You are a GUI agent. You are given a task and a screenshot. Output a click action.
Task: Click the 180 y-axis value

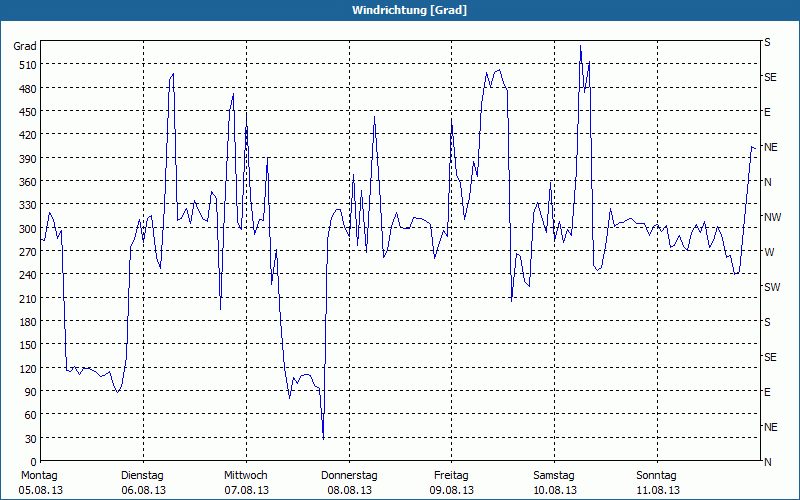[28, 322]
